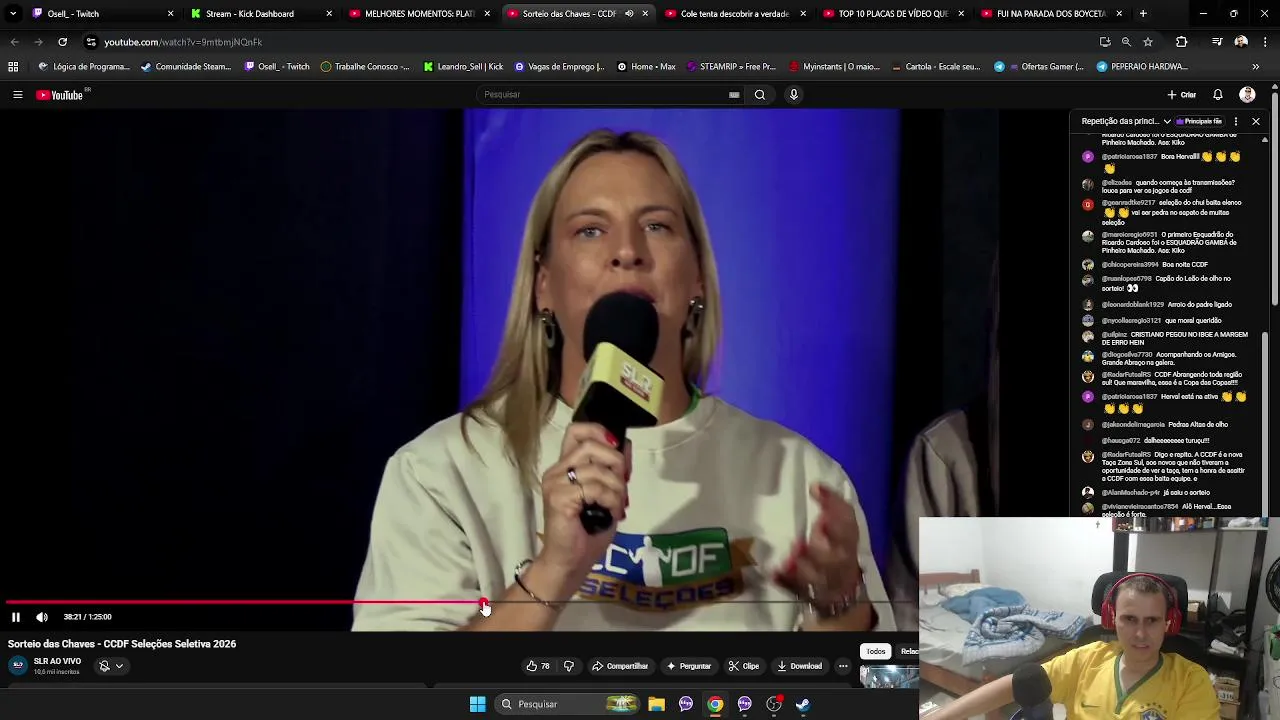Screen dimensions: 1280x720
Task: Open more actions ellipsis under video
Action: [843, 666]
